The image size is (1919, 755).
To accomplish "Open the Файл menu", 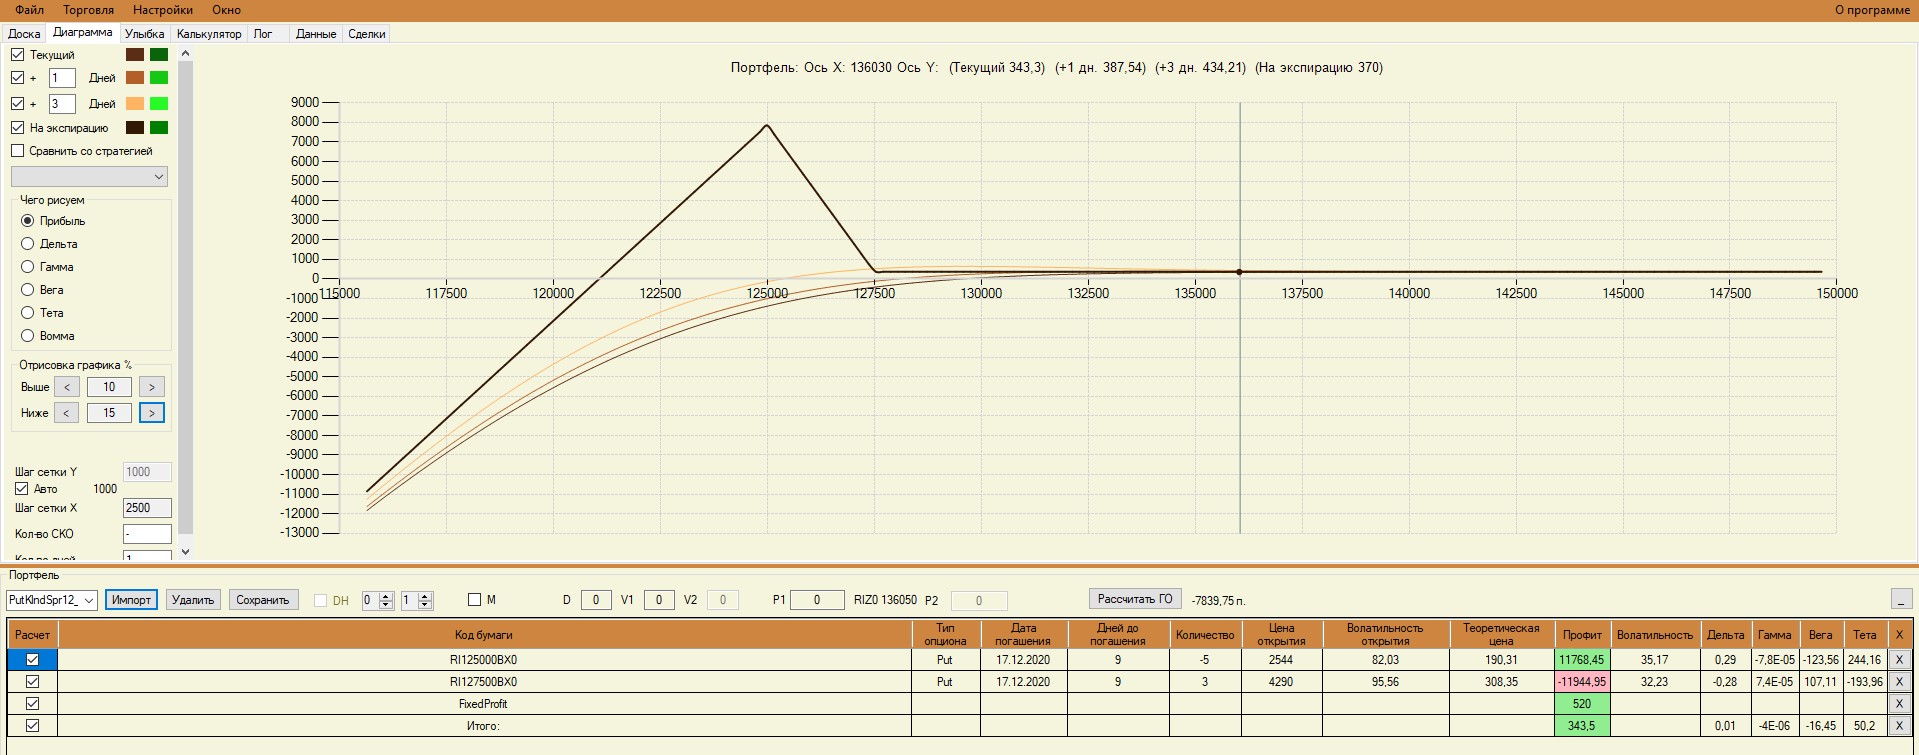I will click(x=29, y=10).
